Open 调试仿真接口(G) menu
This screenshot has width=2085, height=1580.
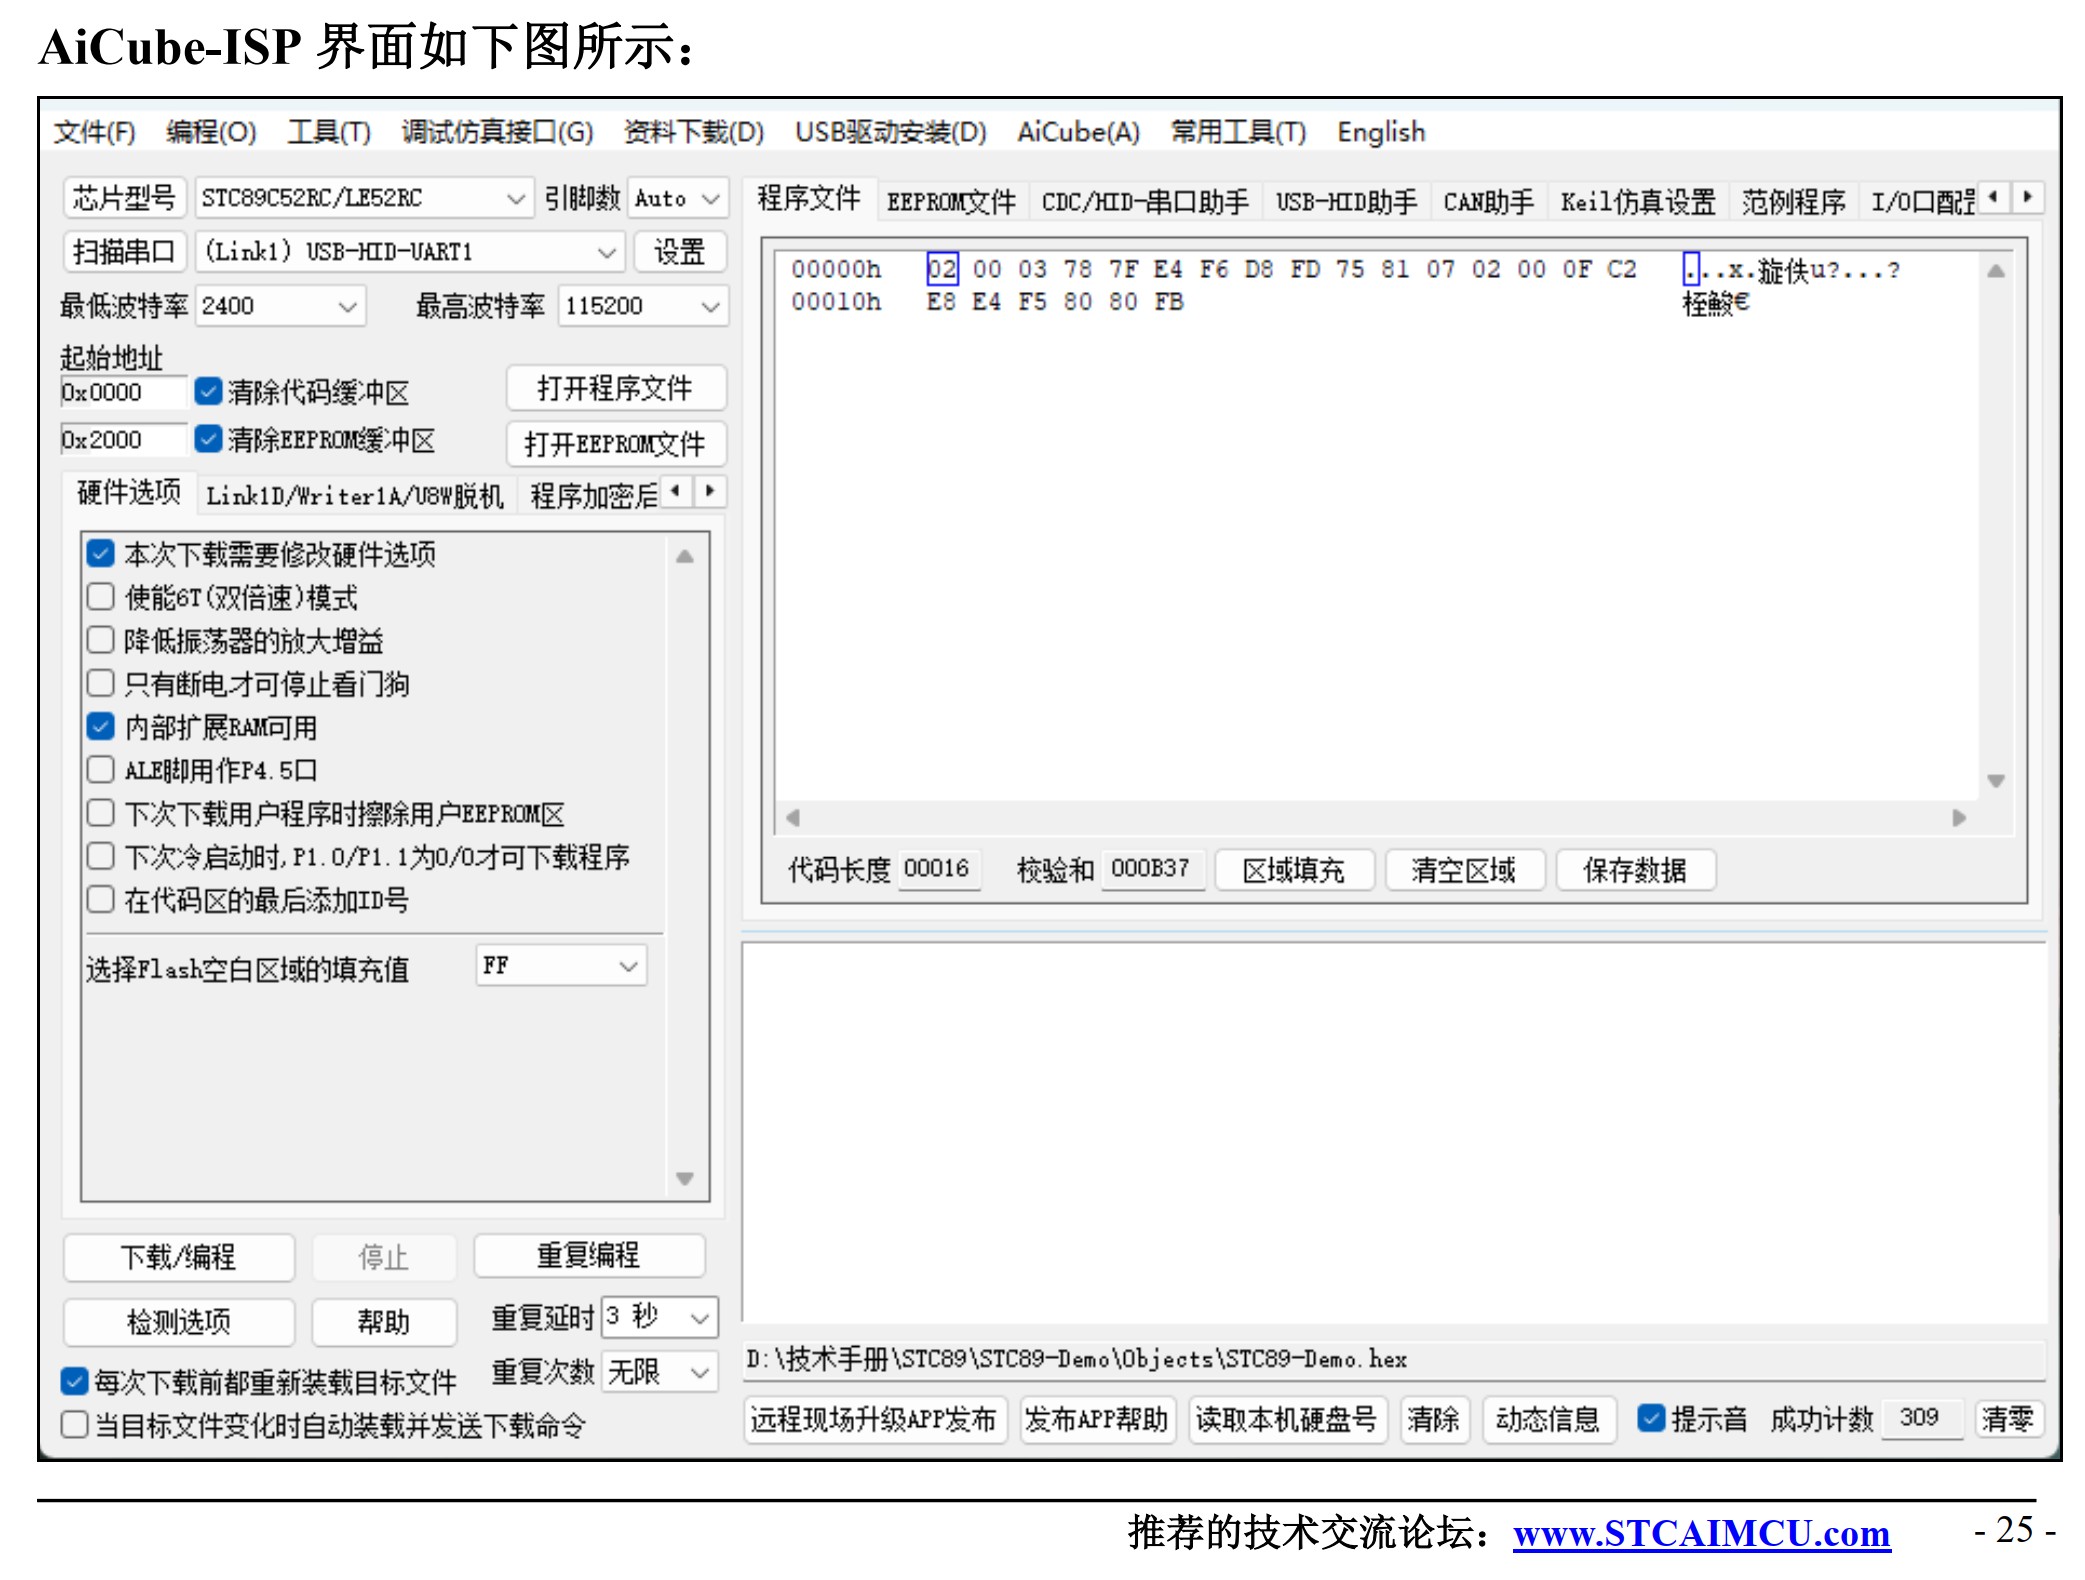(497, 132)
